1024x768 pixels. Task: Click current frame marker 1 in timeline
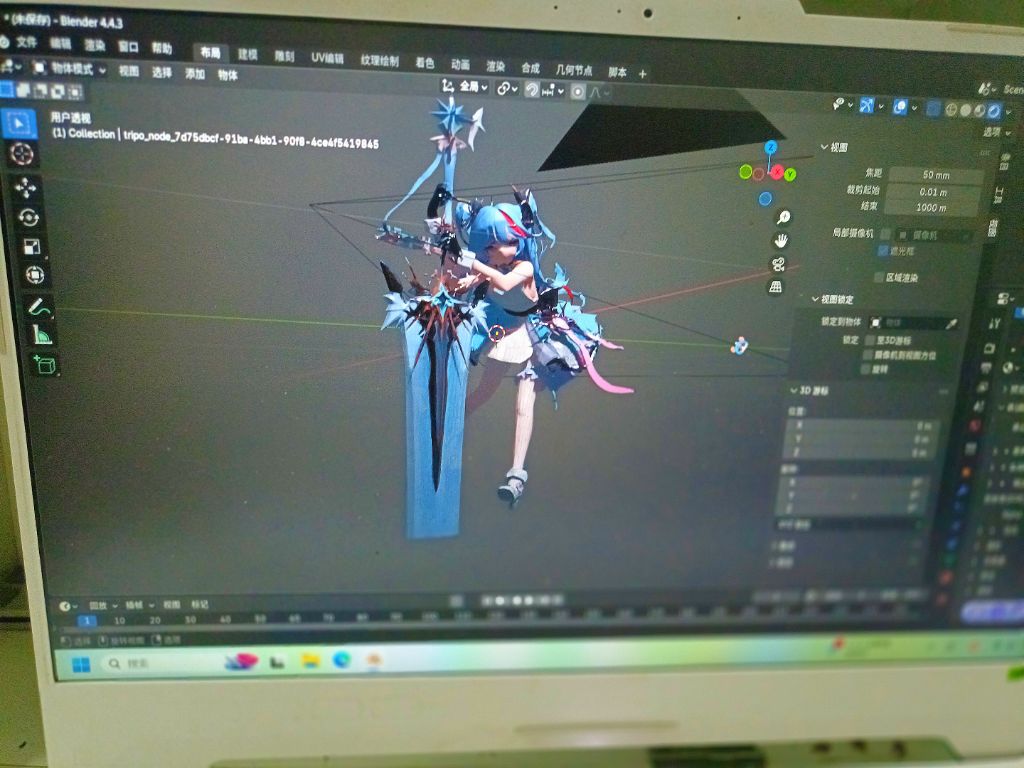coord(87,620)
